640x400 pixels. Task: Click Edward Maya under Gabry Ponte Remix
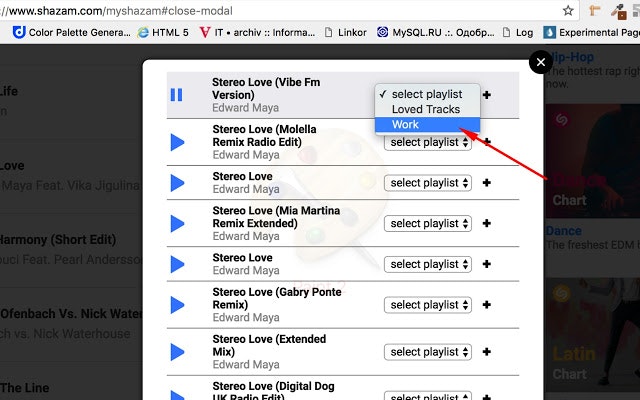click(x=246, y=317)
